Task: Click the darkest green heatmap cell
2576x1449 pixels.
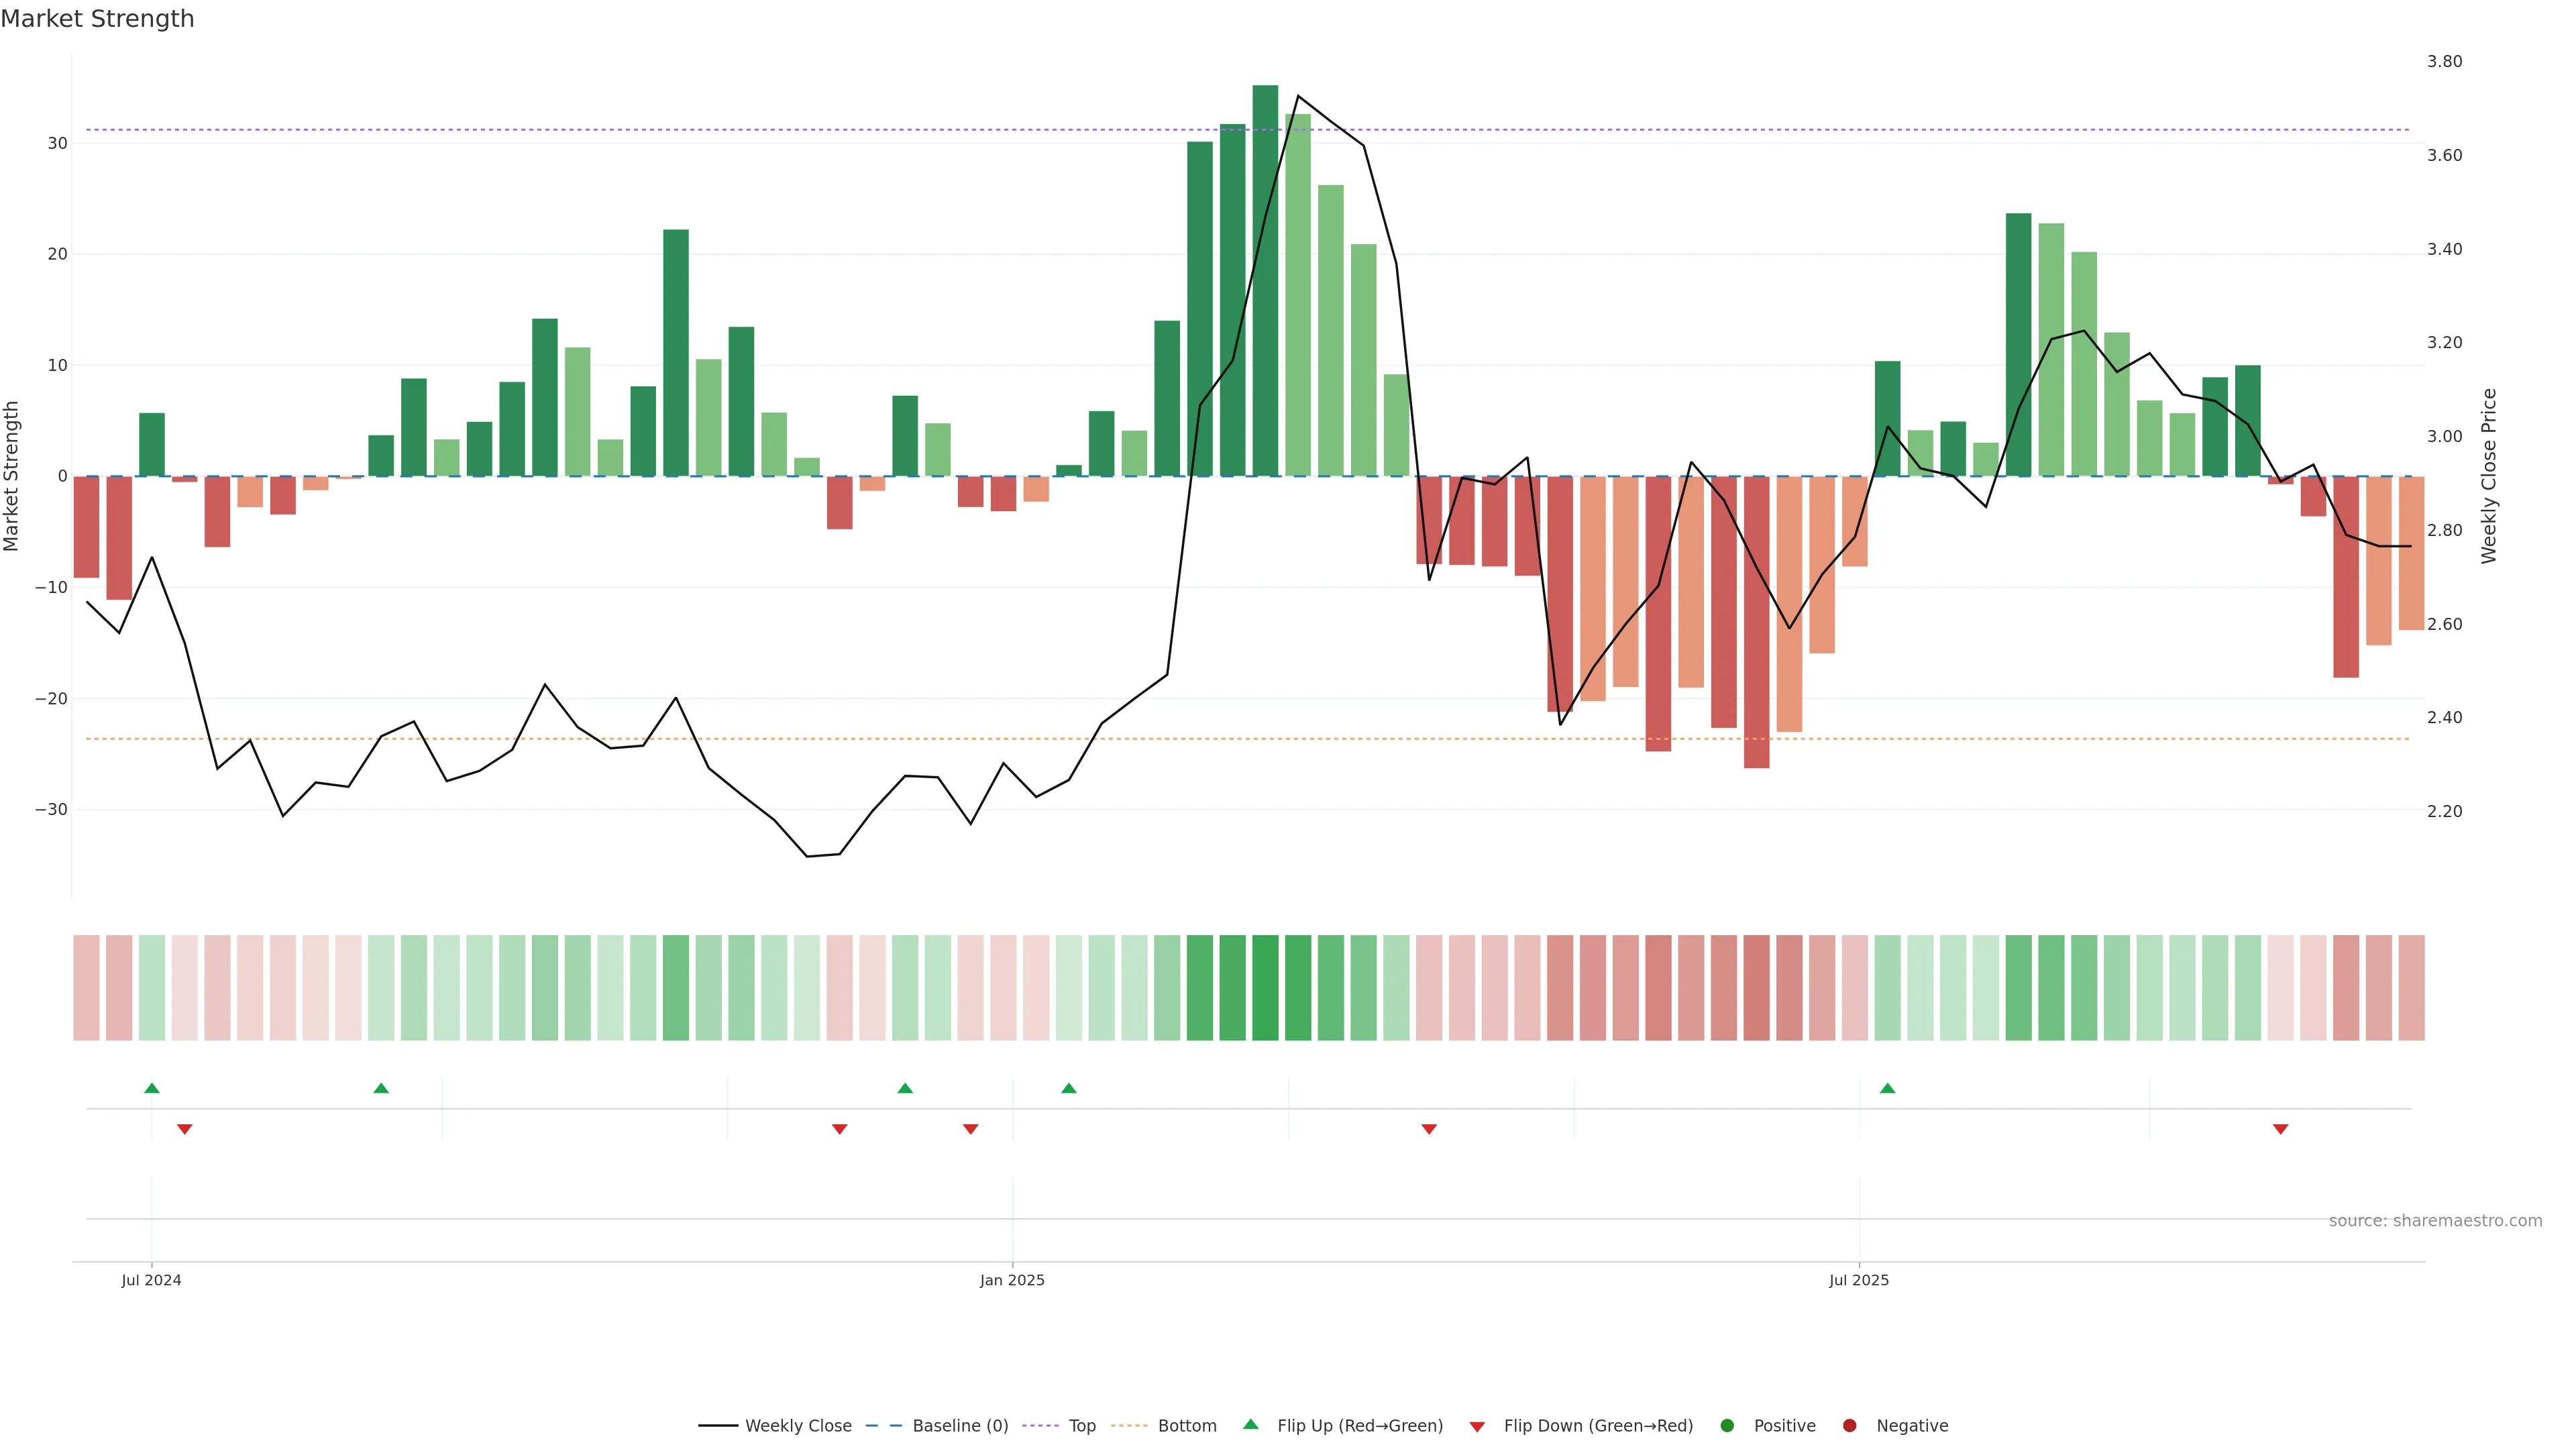Action: 1265,988
